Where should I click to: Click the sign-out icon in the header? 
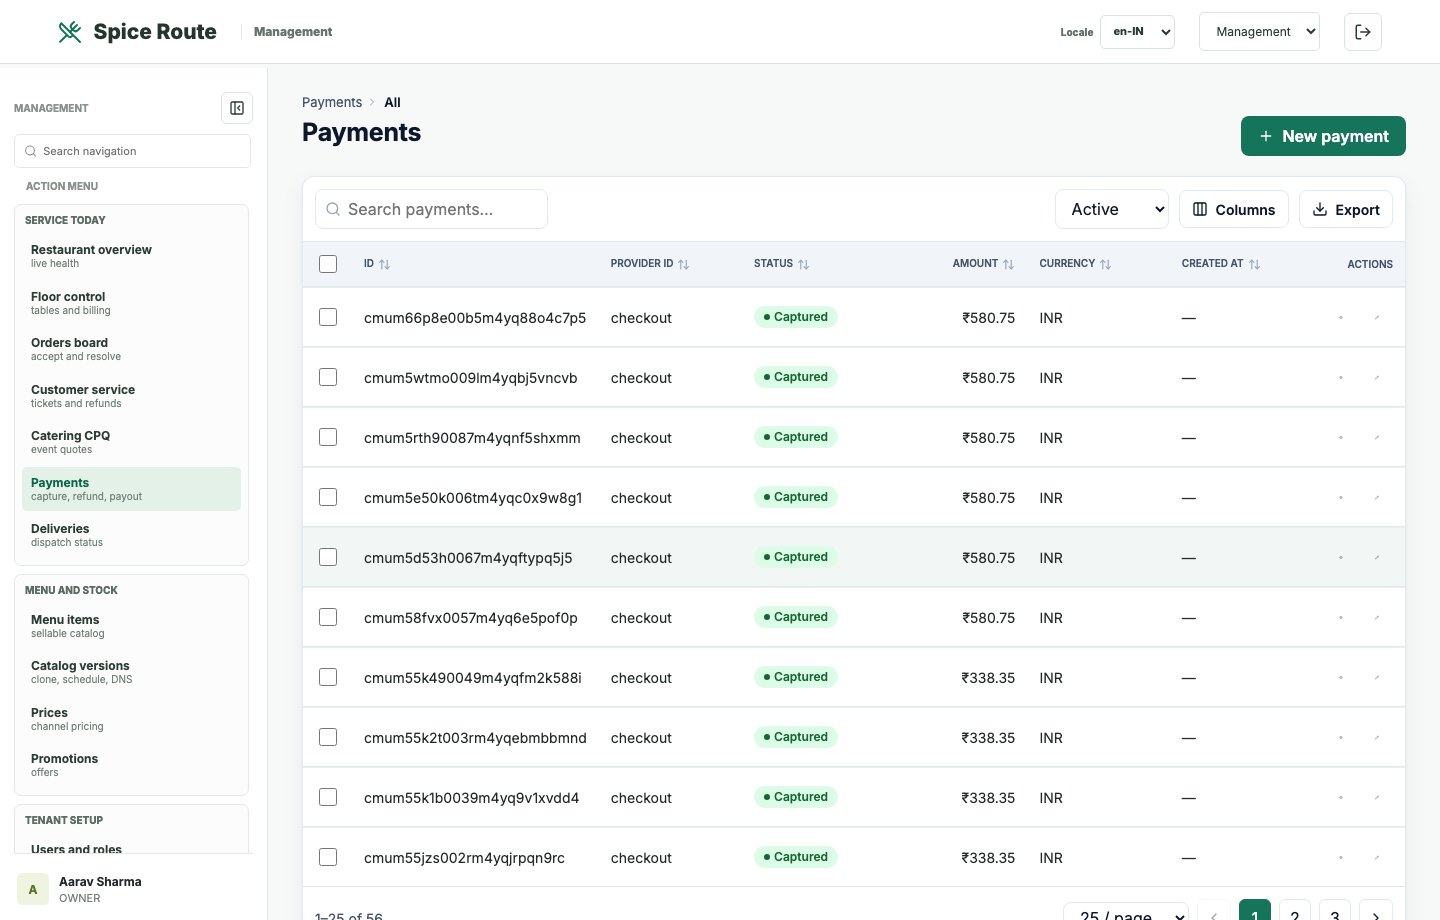pos(1363,32)
